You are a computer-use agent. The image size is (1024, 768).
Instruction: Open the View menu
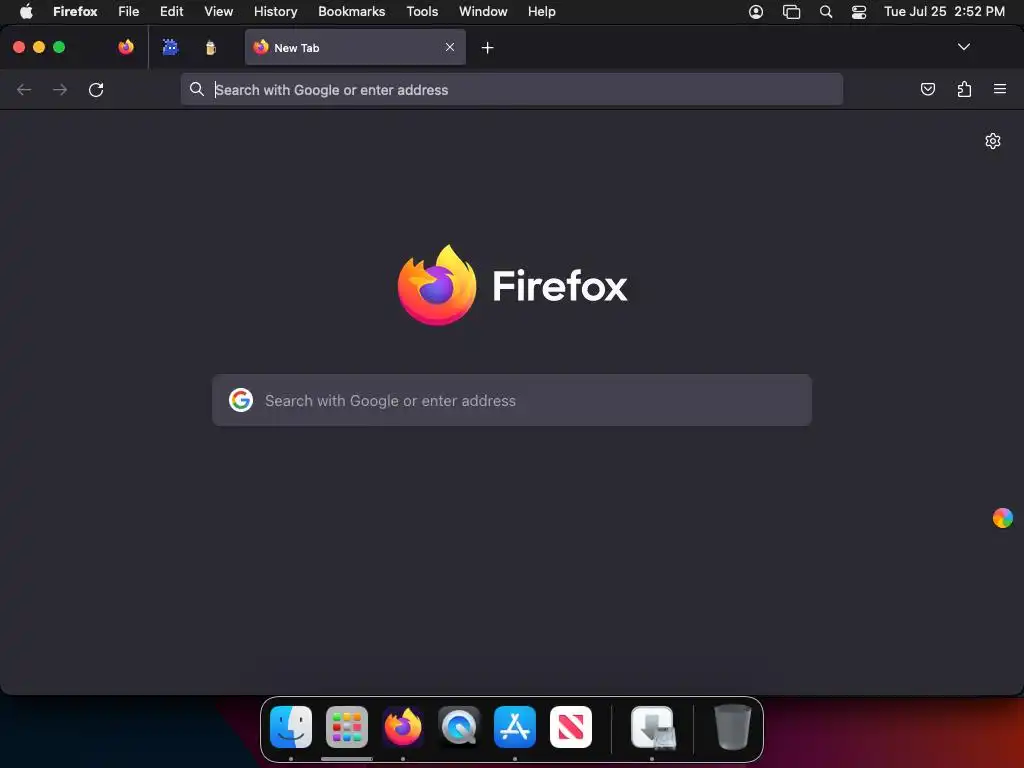pyautogui.click(x=218, y=12)
